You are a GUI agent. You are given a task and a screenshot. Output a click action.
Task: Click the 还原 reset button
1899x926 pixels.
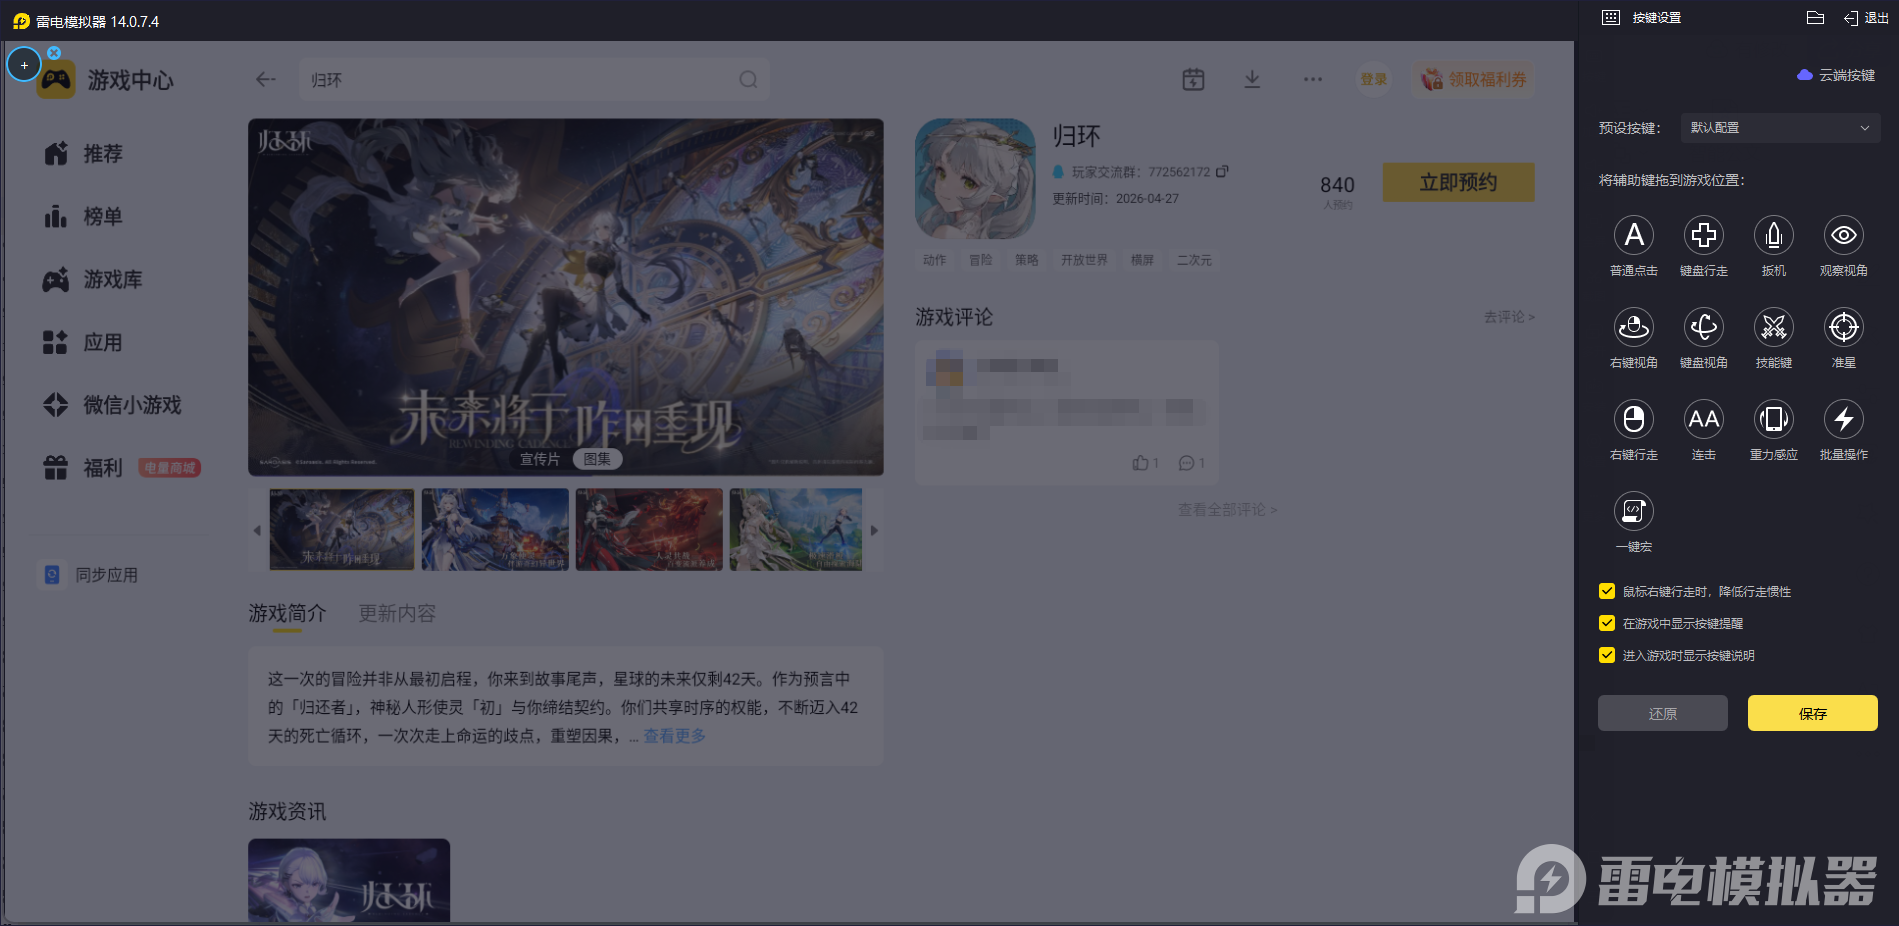[x=1662, y=713]
